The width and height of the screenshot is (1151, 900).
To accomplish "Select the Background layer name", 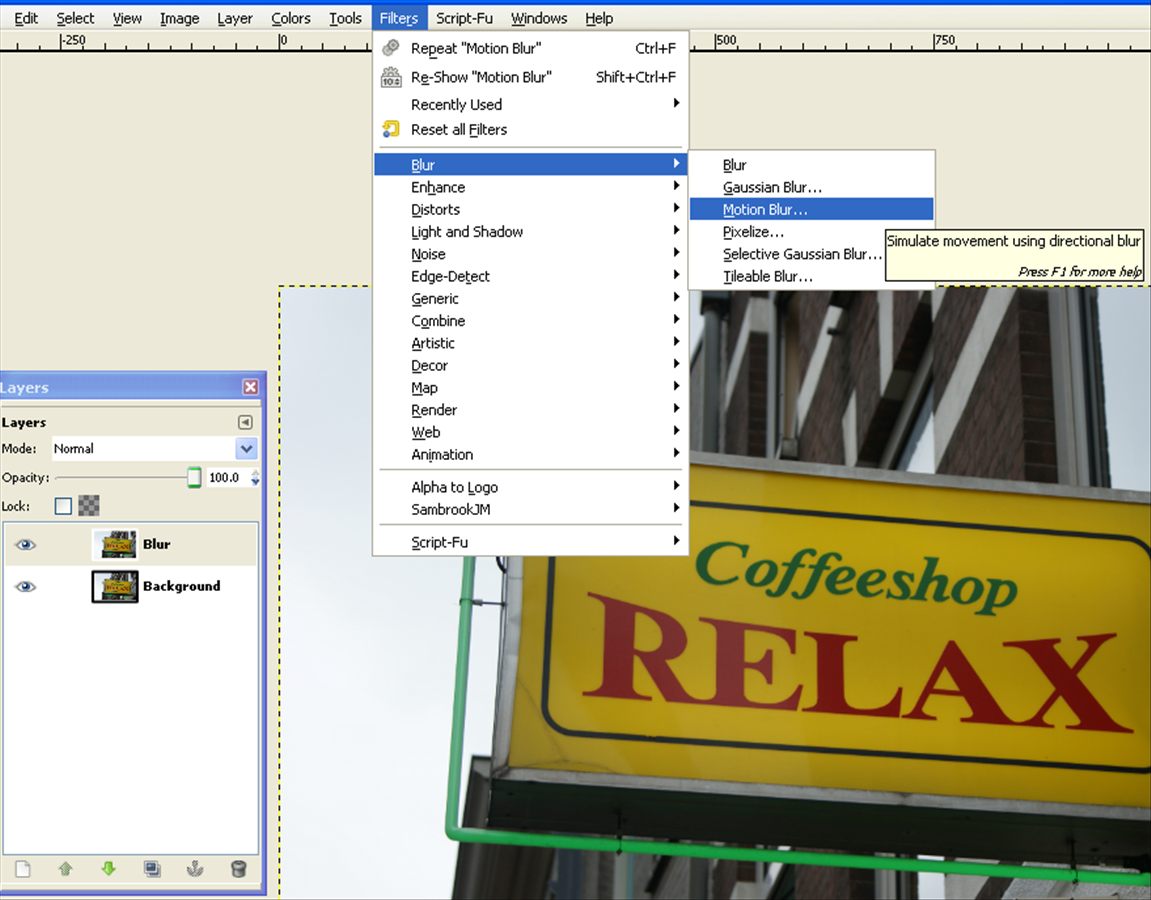I will [x=181, y=586].
